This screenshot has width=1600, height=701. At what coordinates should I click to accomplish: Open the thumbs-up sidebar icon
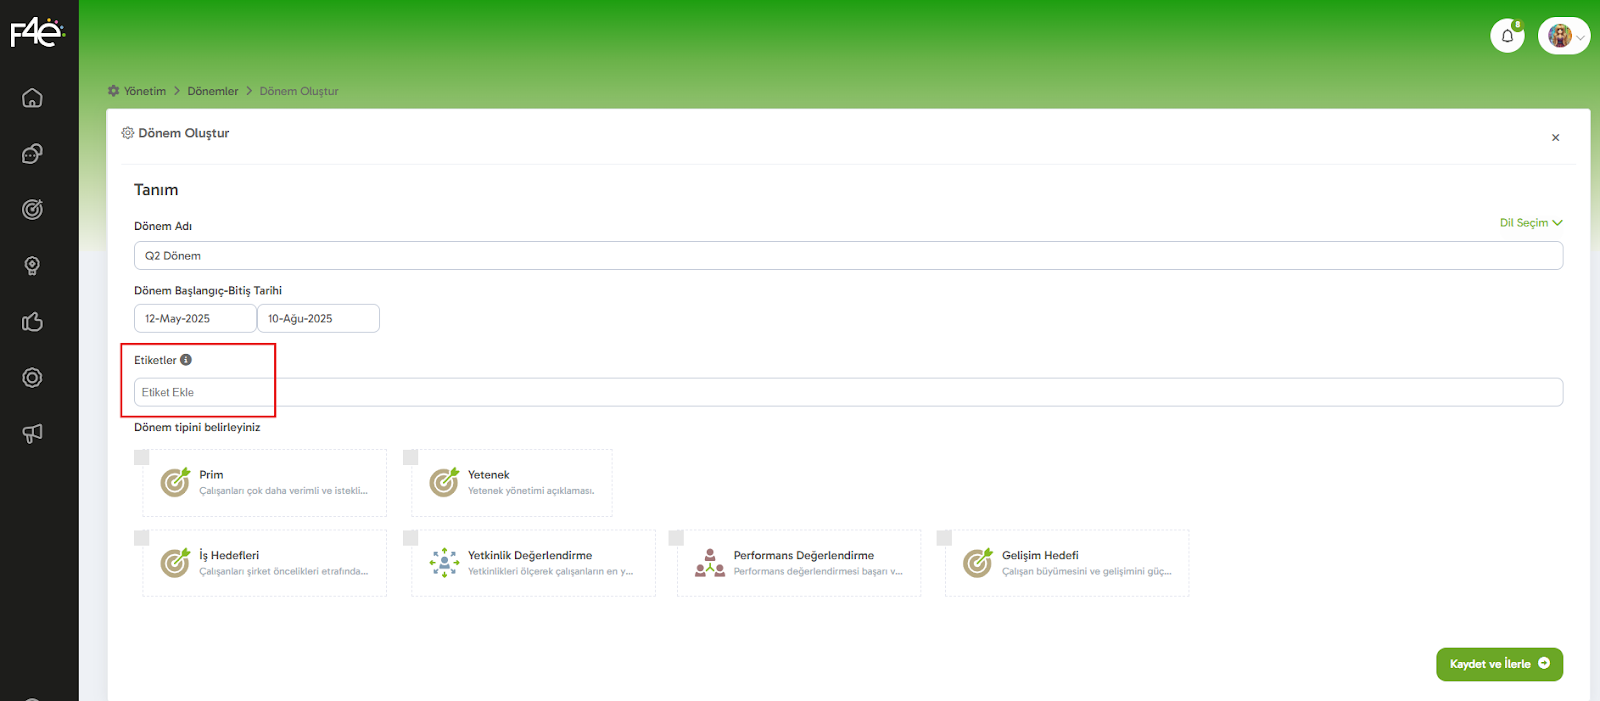click(32, 322)
